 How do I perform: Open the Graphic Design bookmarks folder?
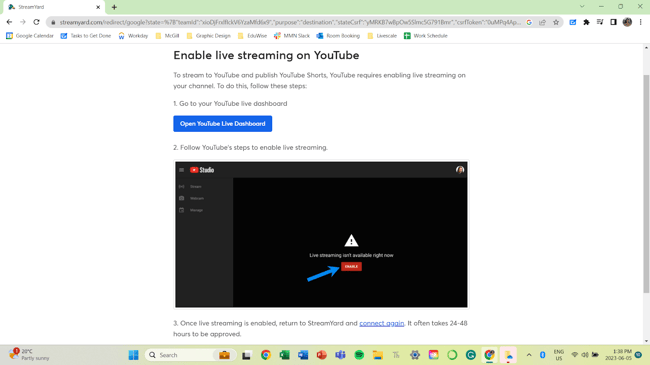point(209,36)
